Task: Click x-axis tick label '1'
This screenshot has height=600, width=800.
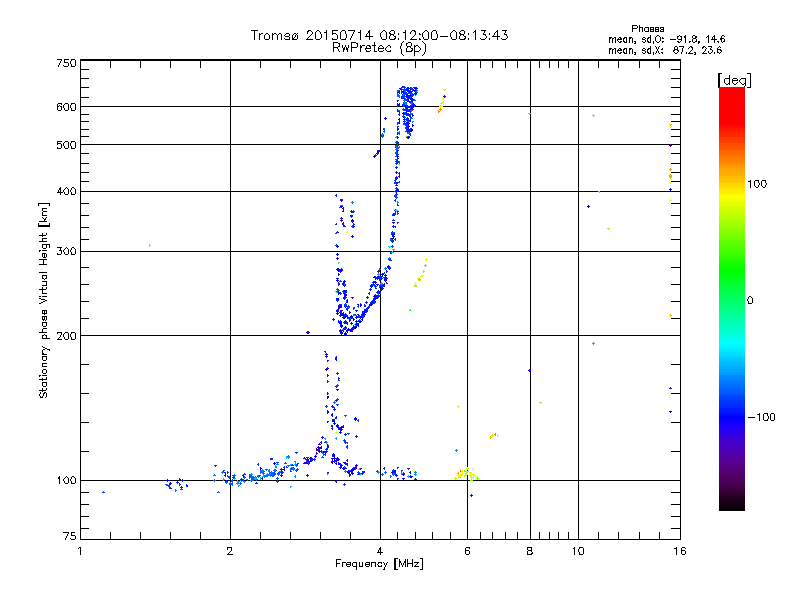Action: (80, 551)
